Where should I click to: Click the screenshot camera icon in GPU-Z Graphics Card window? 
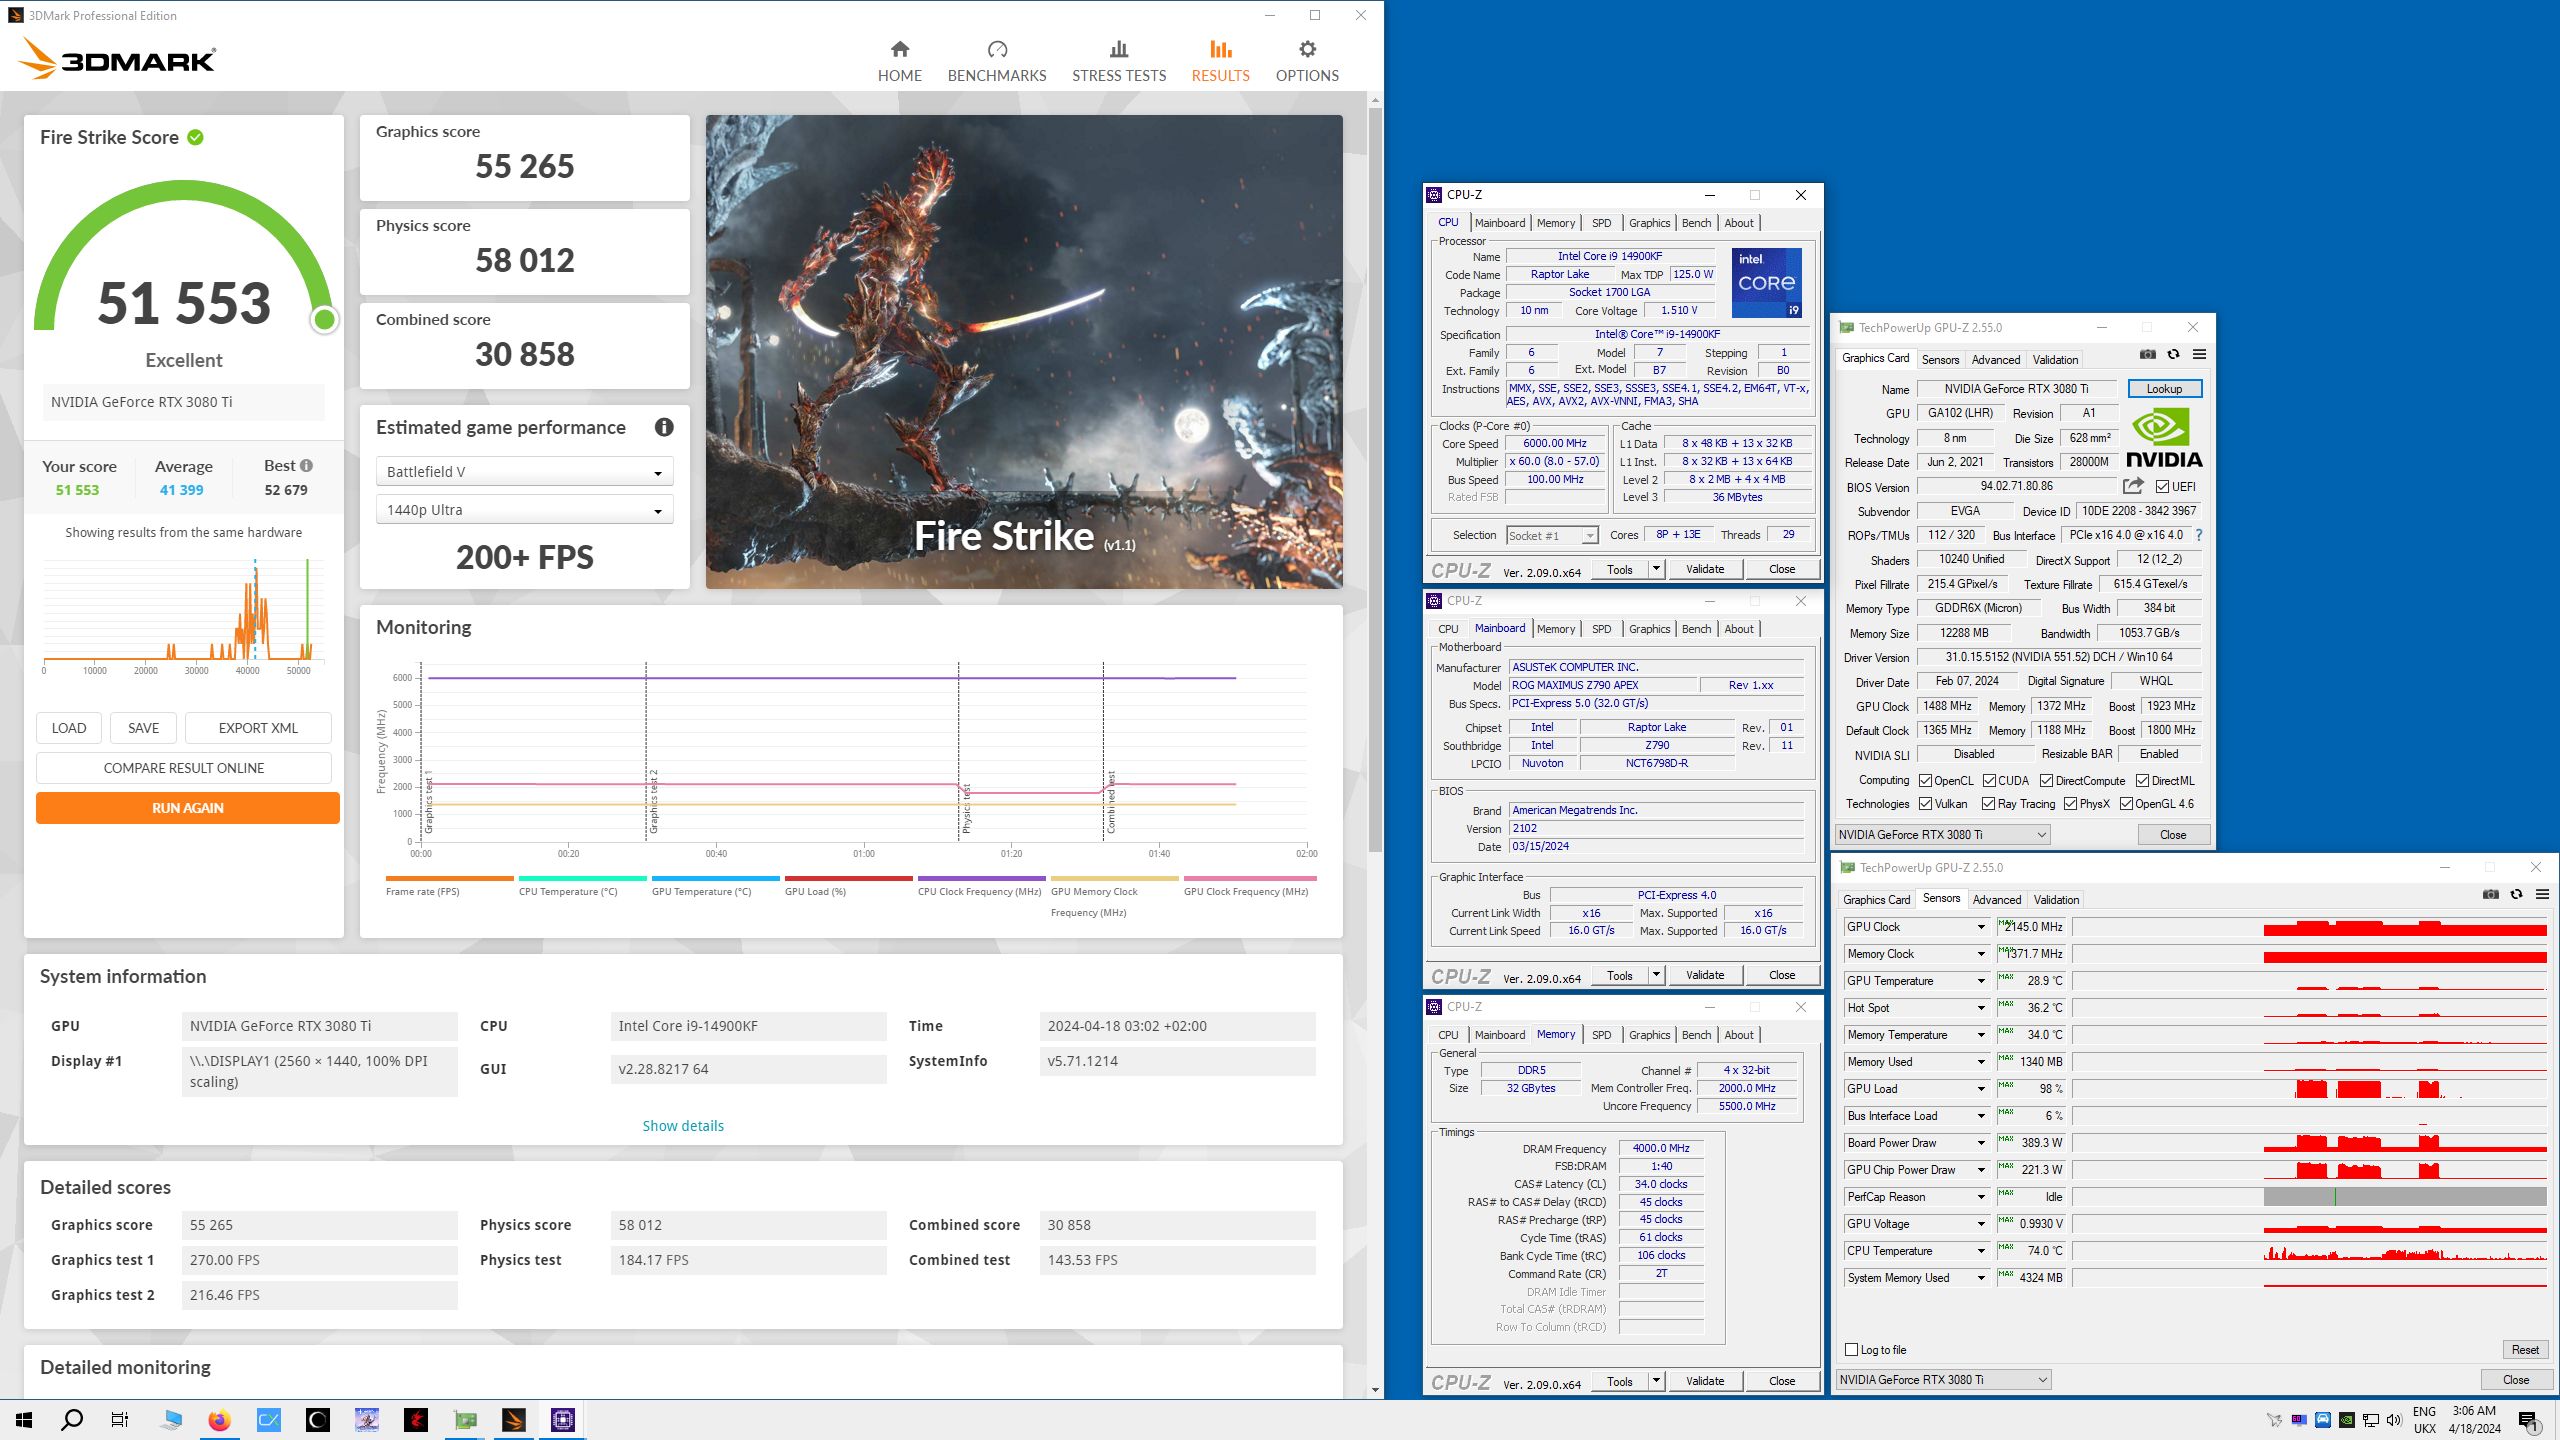point(2147,354)
